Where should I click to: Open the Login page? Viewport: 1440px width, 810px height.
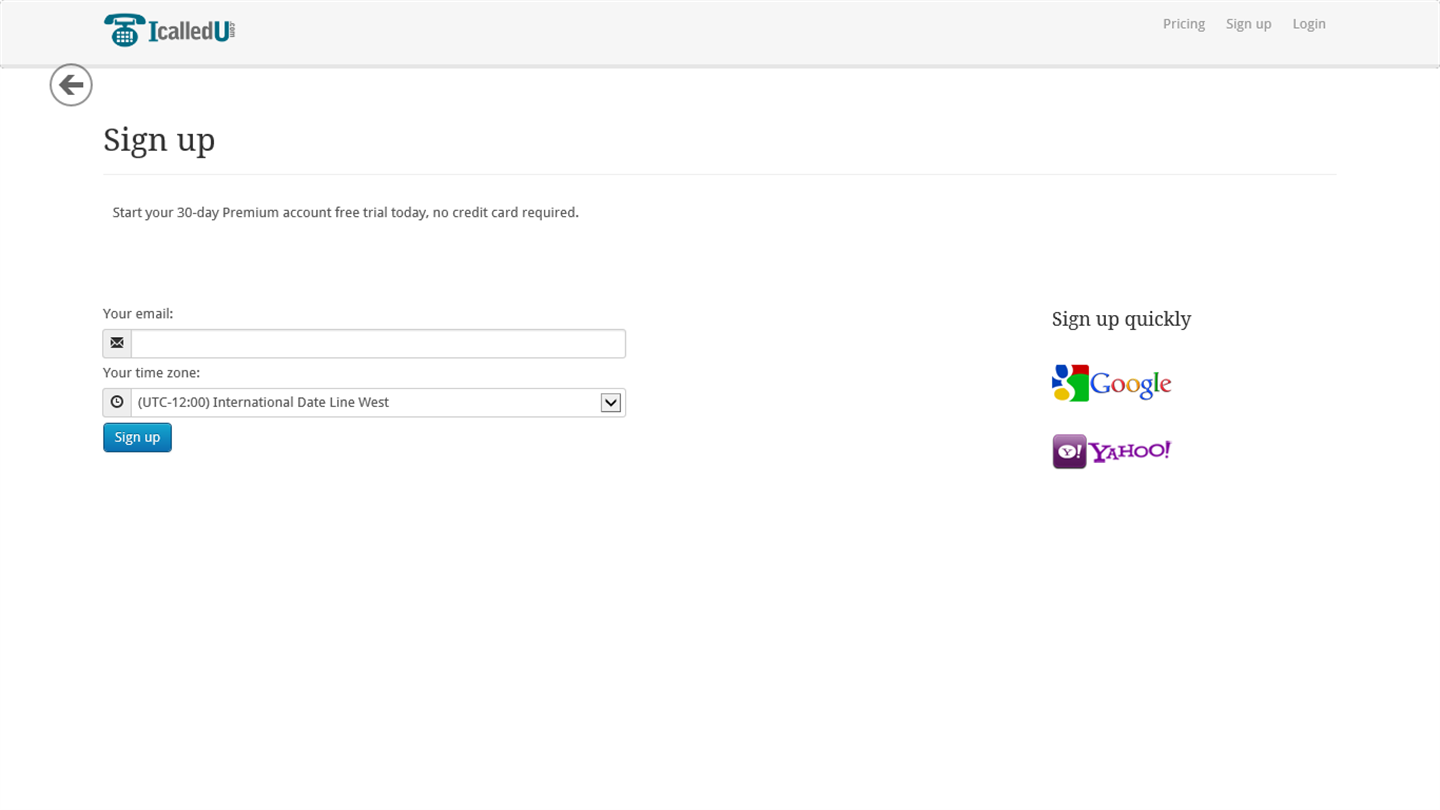1308,24
